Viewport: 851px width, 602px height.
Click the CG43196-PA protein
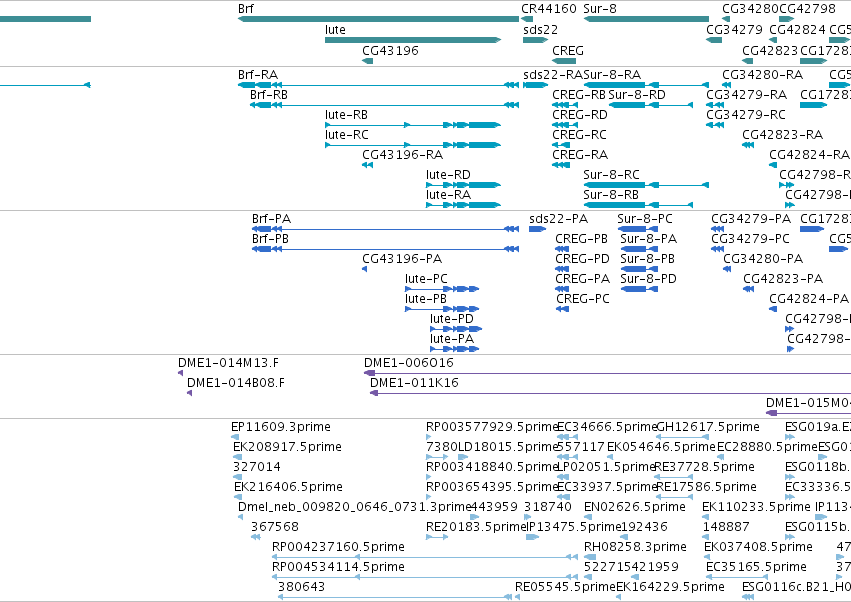(364, 269)
